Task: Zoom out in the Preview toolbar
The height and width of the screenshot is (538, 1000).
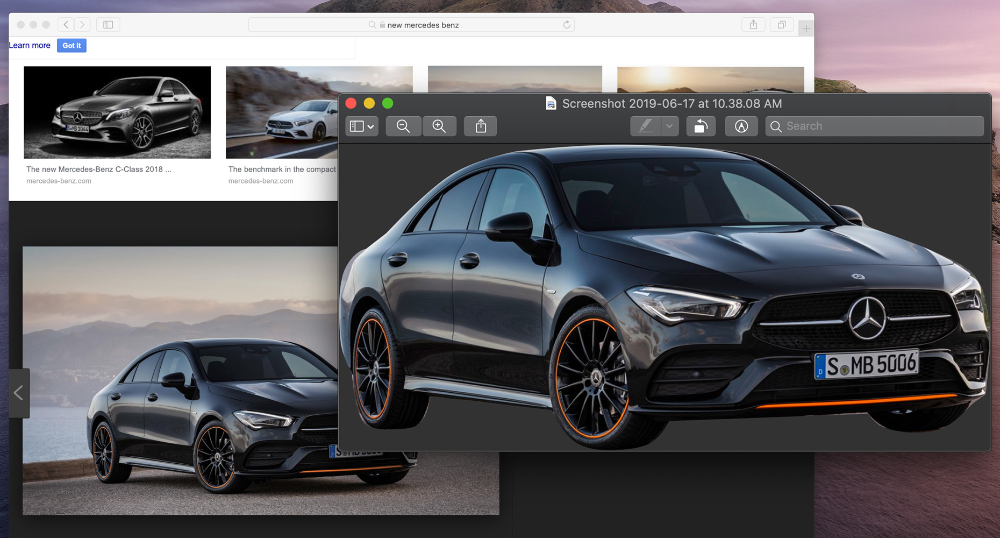Action: click(403, 126)
